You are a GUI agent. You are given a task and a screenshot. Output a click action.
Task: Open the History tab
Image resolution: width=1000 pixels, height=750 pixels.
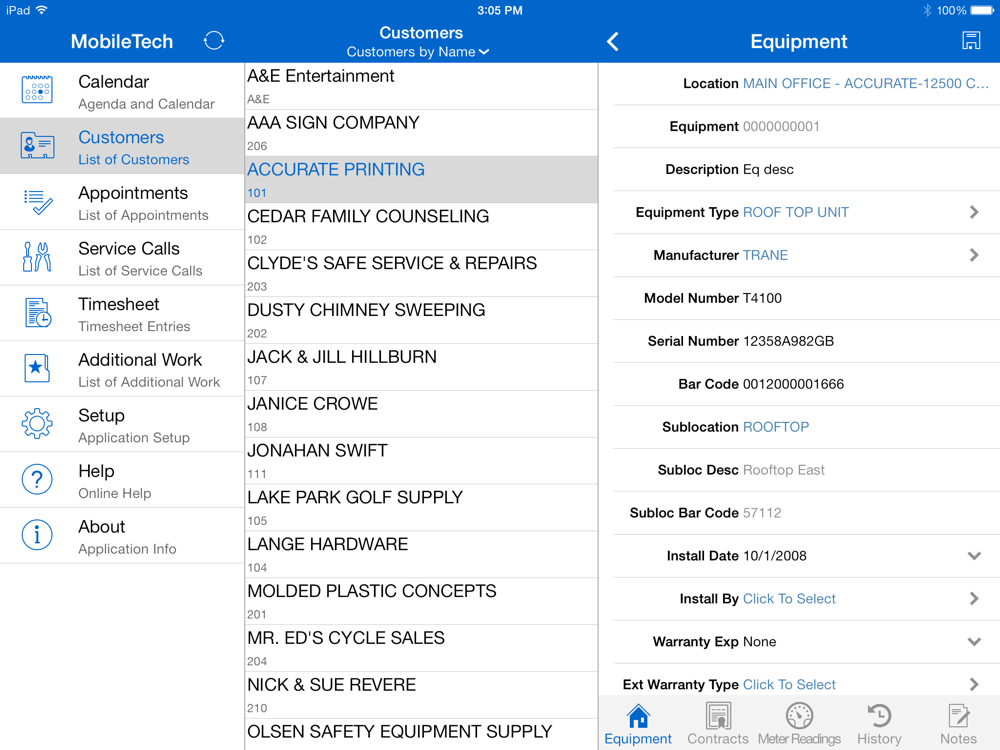pos(879,724)
